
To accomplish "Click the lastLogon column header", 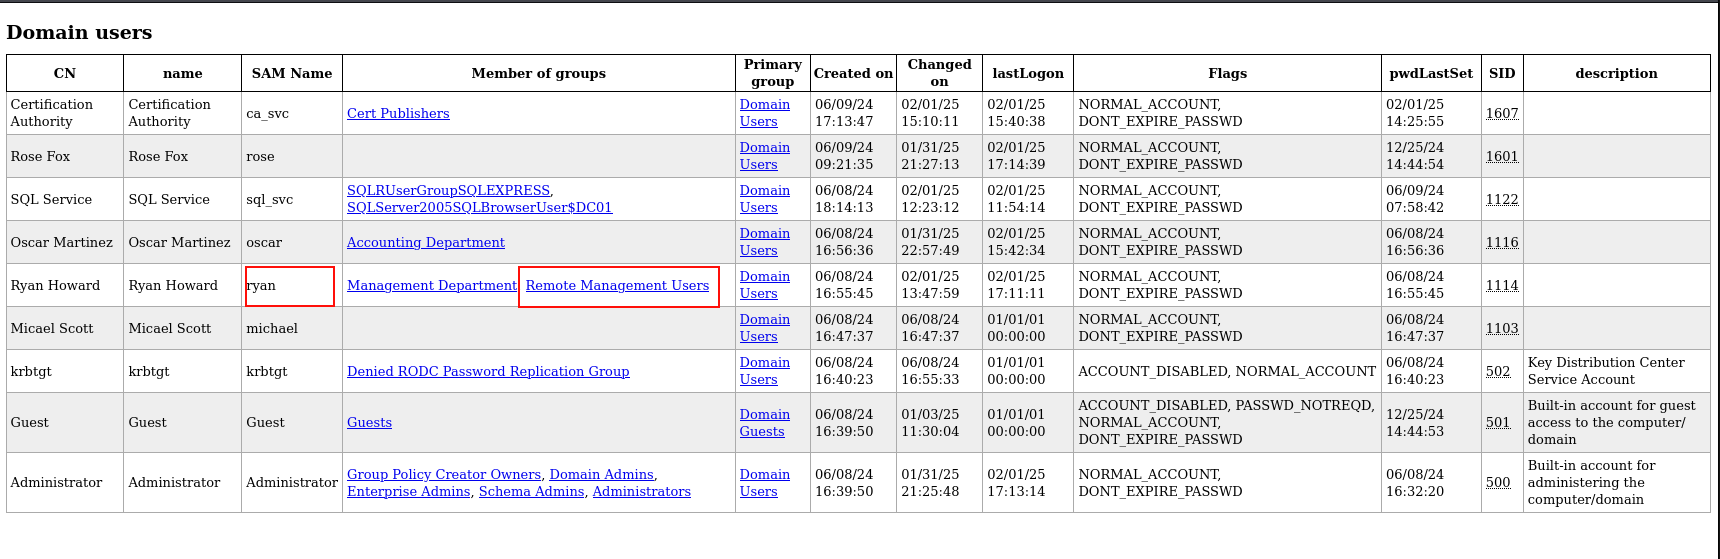I will (x=1027, y=73).
